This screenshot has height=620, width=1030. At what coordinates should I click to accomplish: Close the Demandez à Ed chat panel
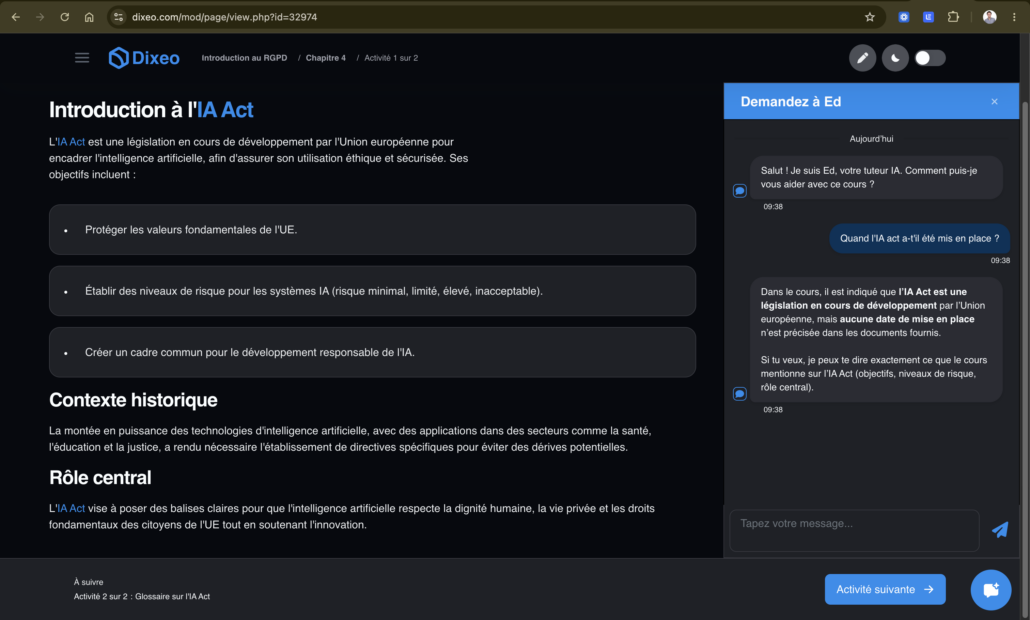click(x=995, y=102)
